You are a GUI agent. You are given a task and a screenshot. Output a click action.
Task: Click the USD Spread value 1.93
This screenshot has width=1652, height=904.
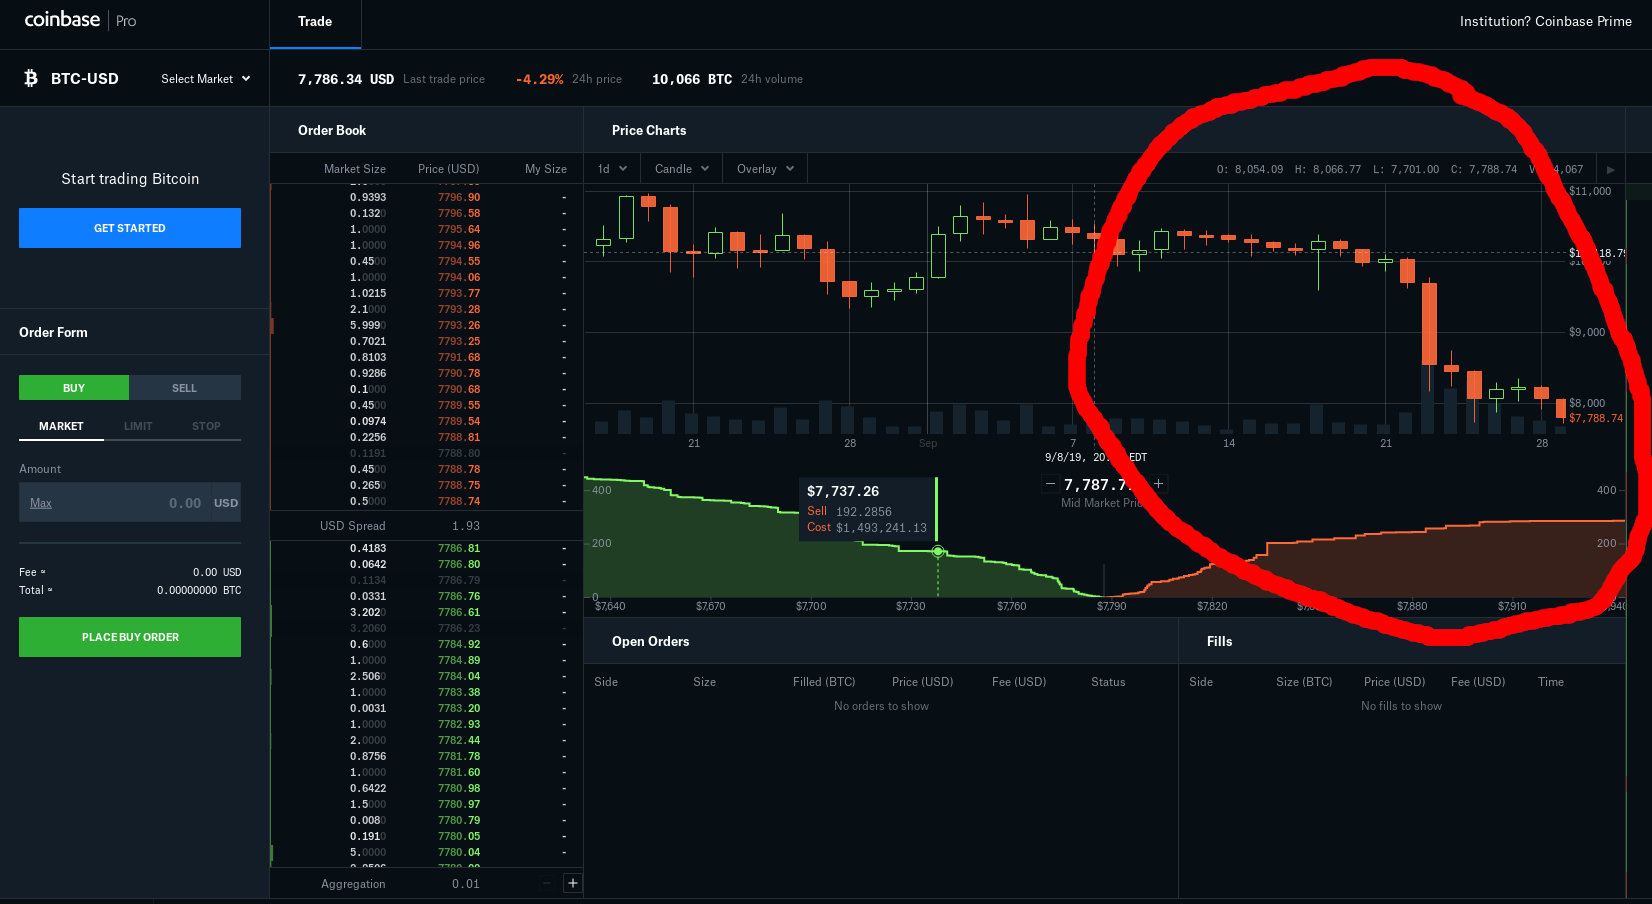[x=465, y=526]
